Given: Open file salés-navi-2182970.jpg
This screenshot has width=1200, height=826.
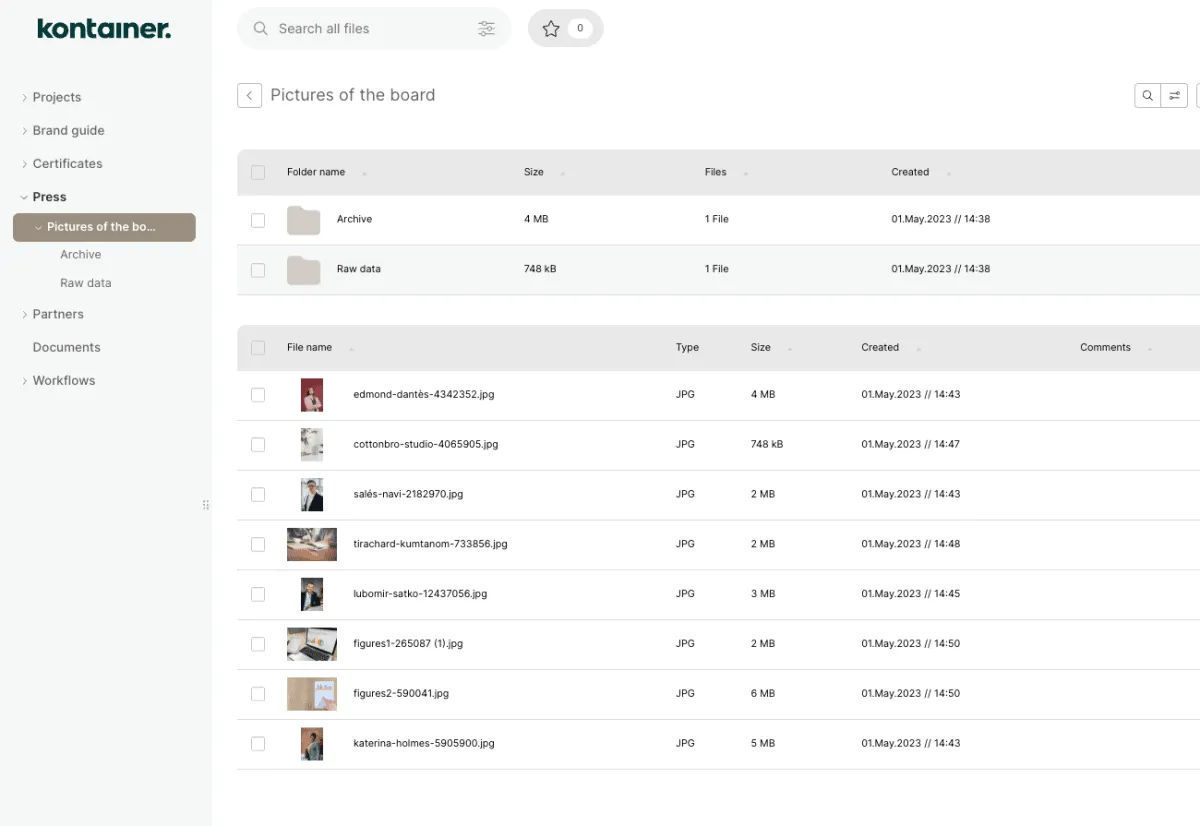Looking at the screenshot, I should (408, 494).
